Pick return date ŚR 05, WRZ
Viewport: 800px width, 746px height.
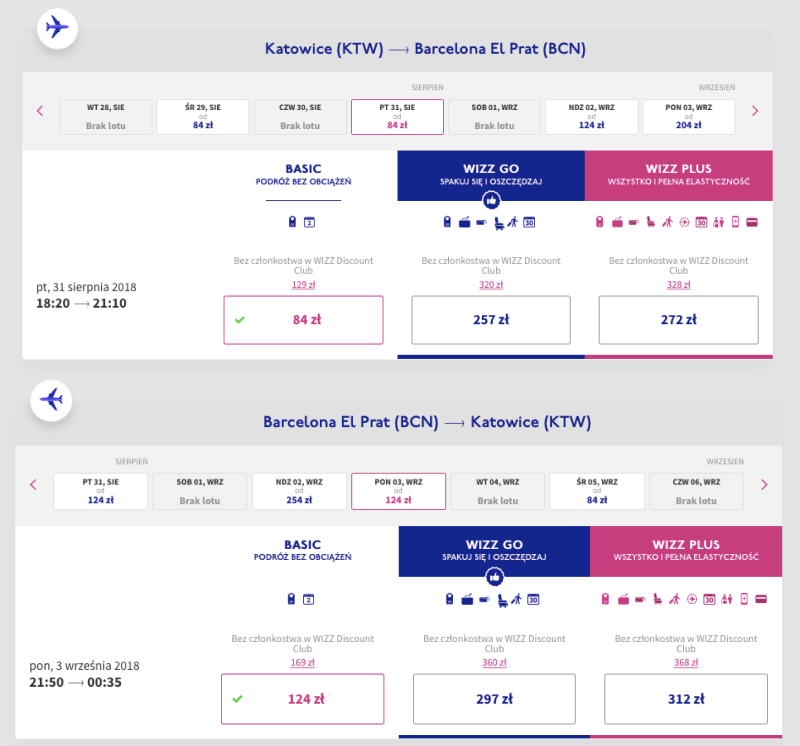pos(597,491)
